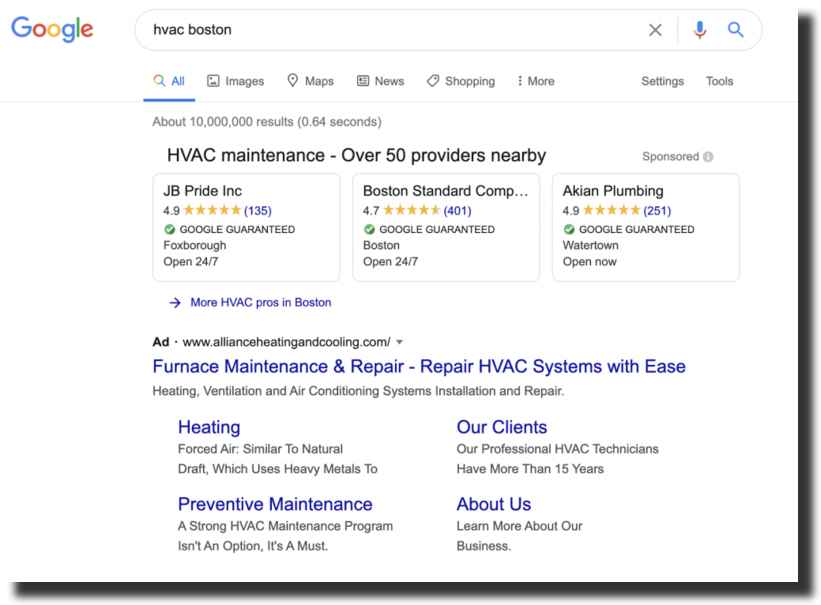
Task: Click the Google Guaranteed badge for Akian Plumbing
Action: click(x=629, y=229)
